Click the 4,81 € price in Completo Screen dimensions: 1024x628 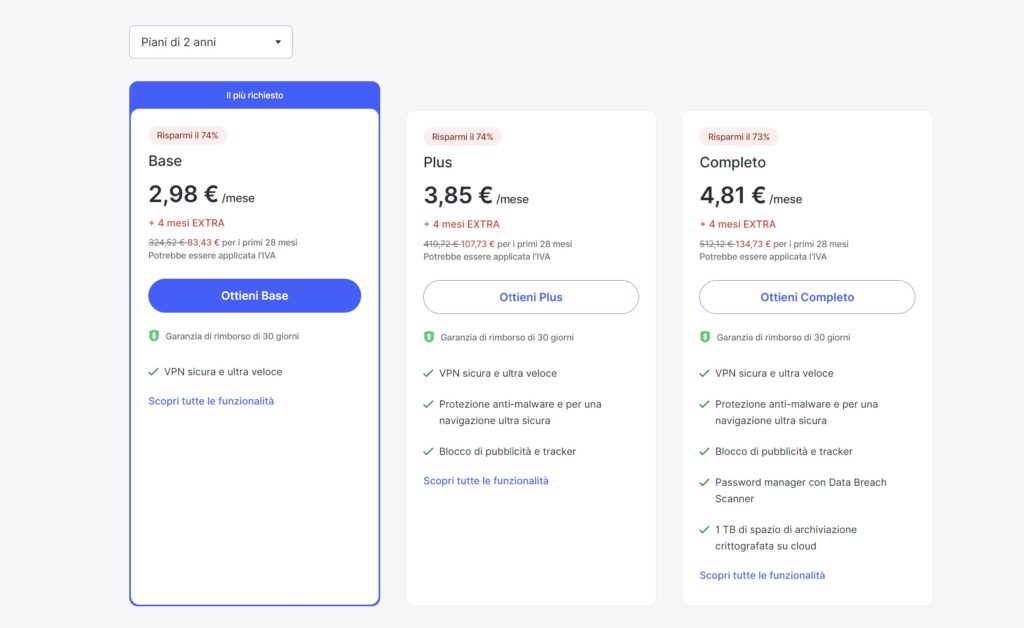[x=732, y=195]
